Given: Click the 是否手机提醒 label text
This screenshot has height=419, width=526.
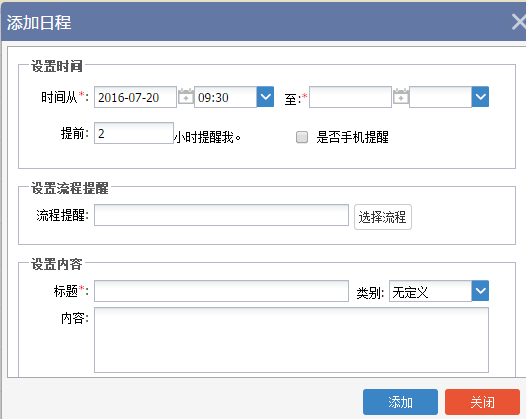Looking at the screenshot, I should tap(352, 137).
